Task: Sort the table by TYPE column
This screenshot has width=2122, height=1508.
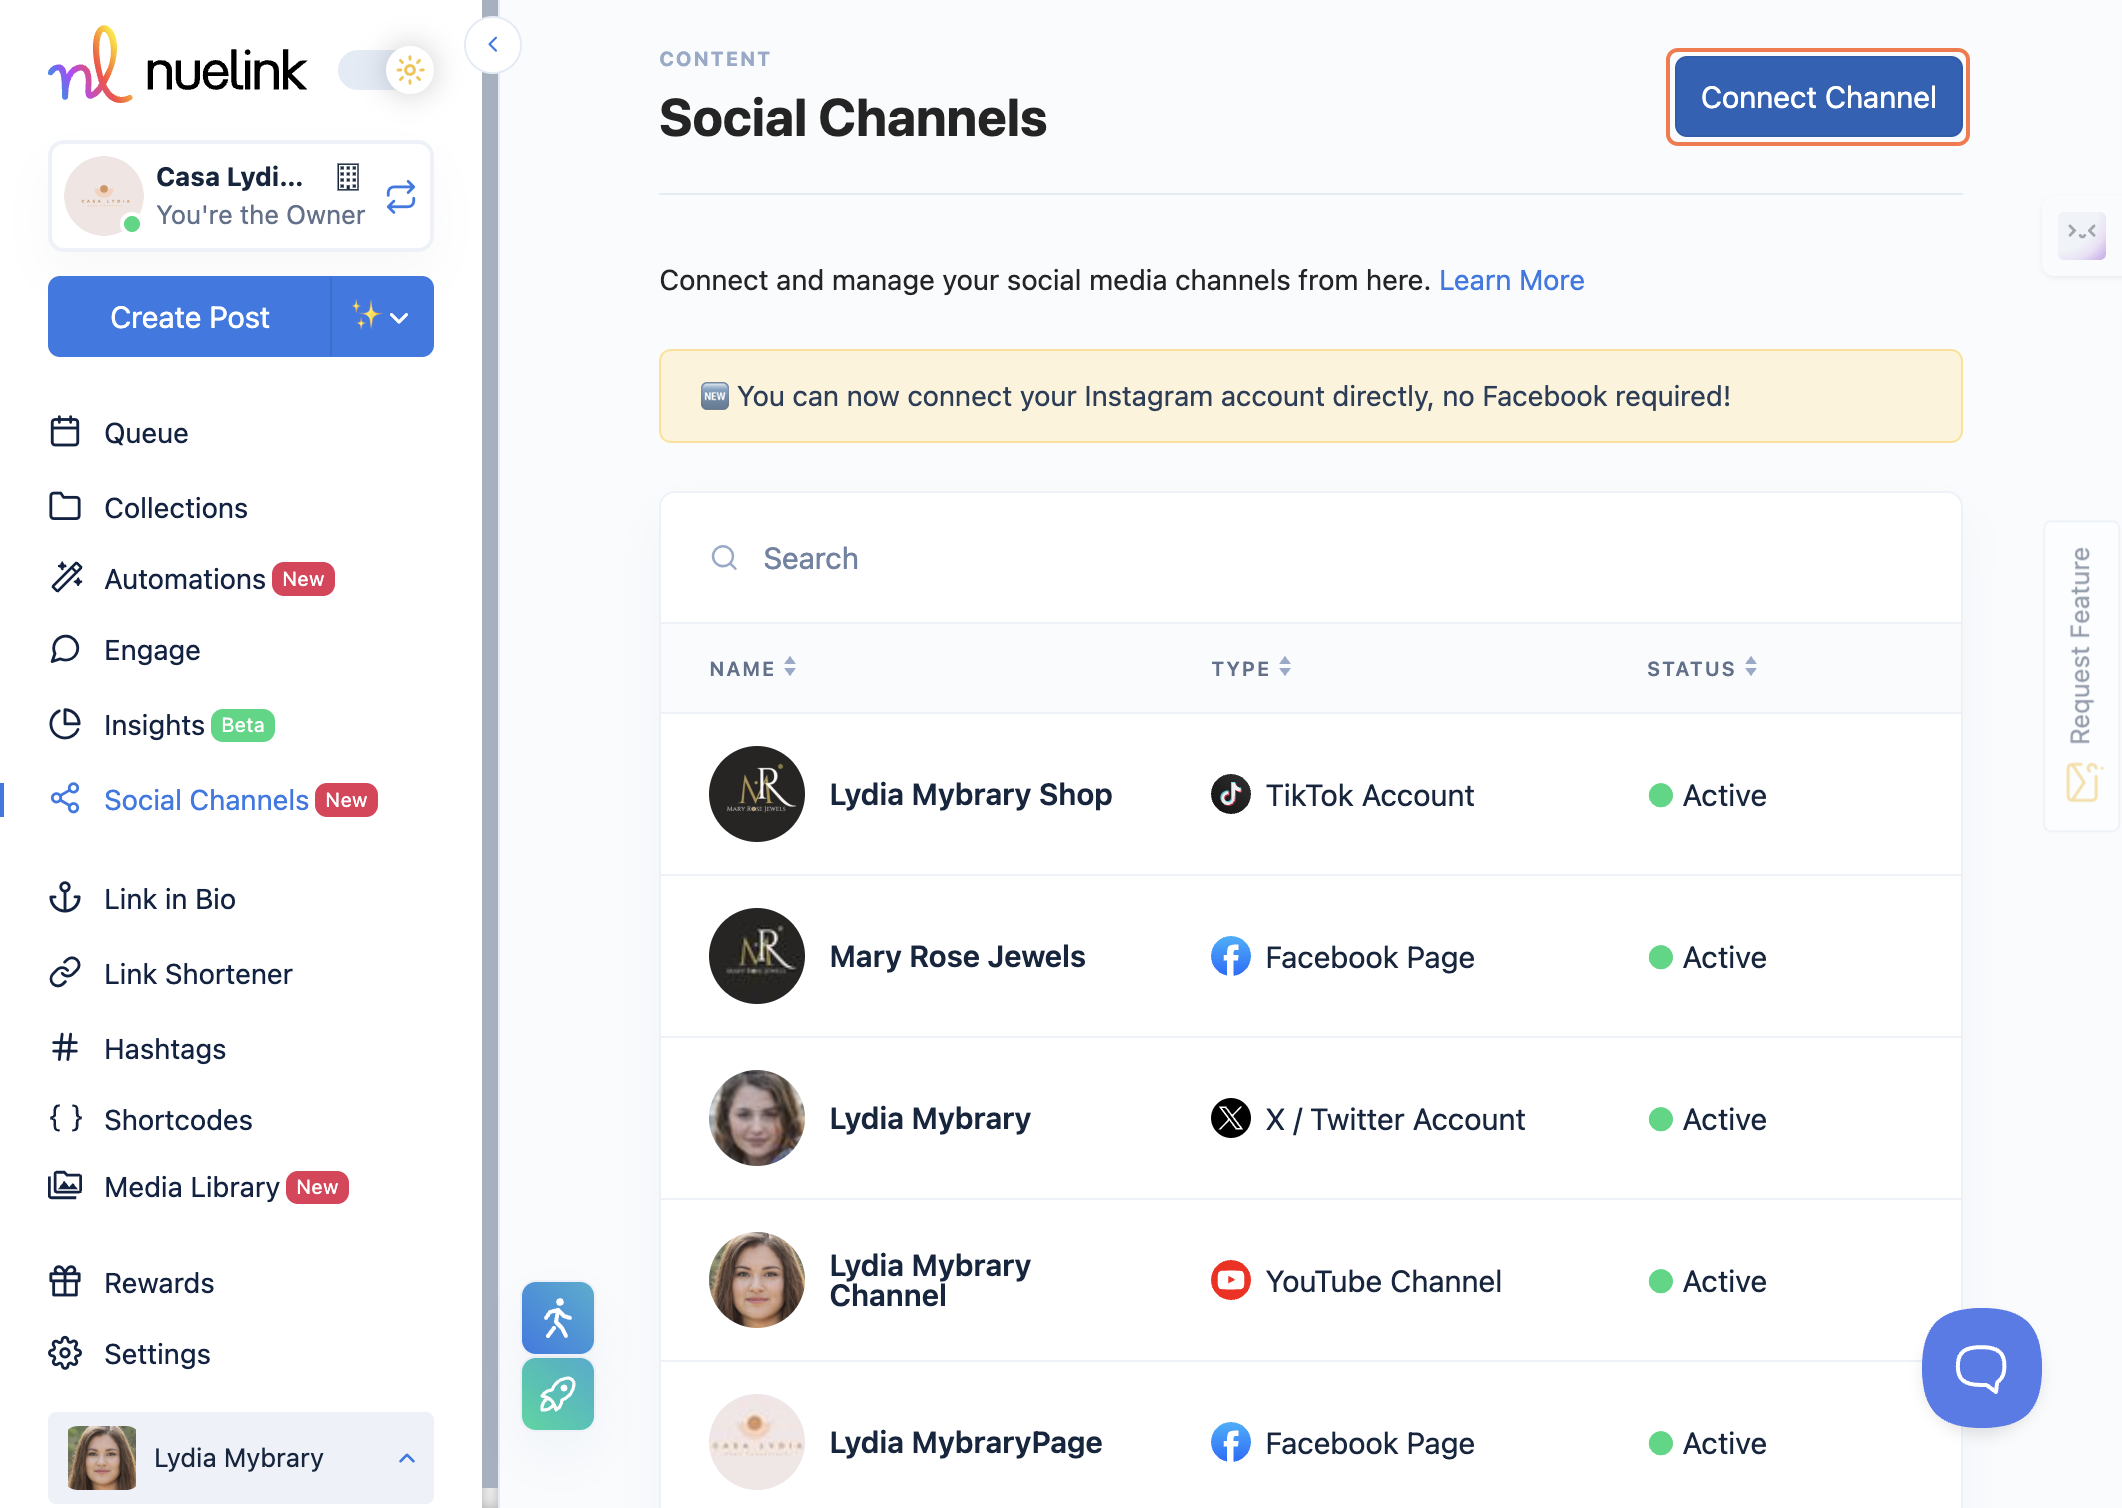Action: (1251, 668)
